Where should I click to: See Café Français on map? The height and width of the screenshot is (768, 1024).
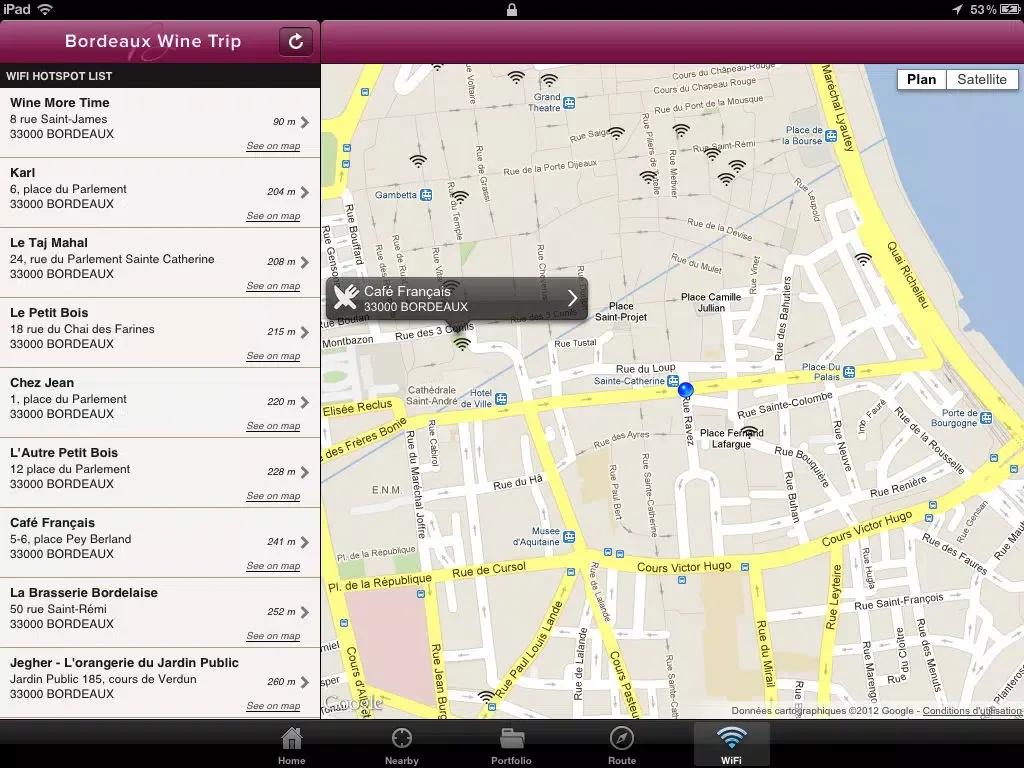click(273, 566)
